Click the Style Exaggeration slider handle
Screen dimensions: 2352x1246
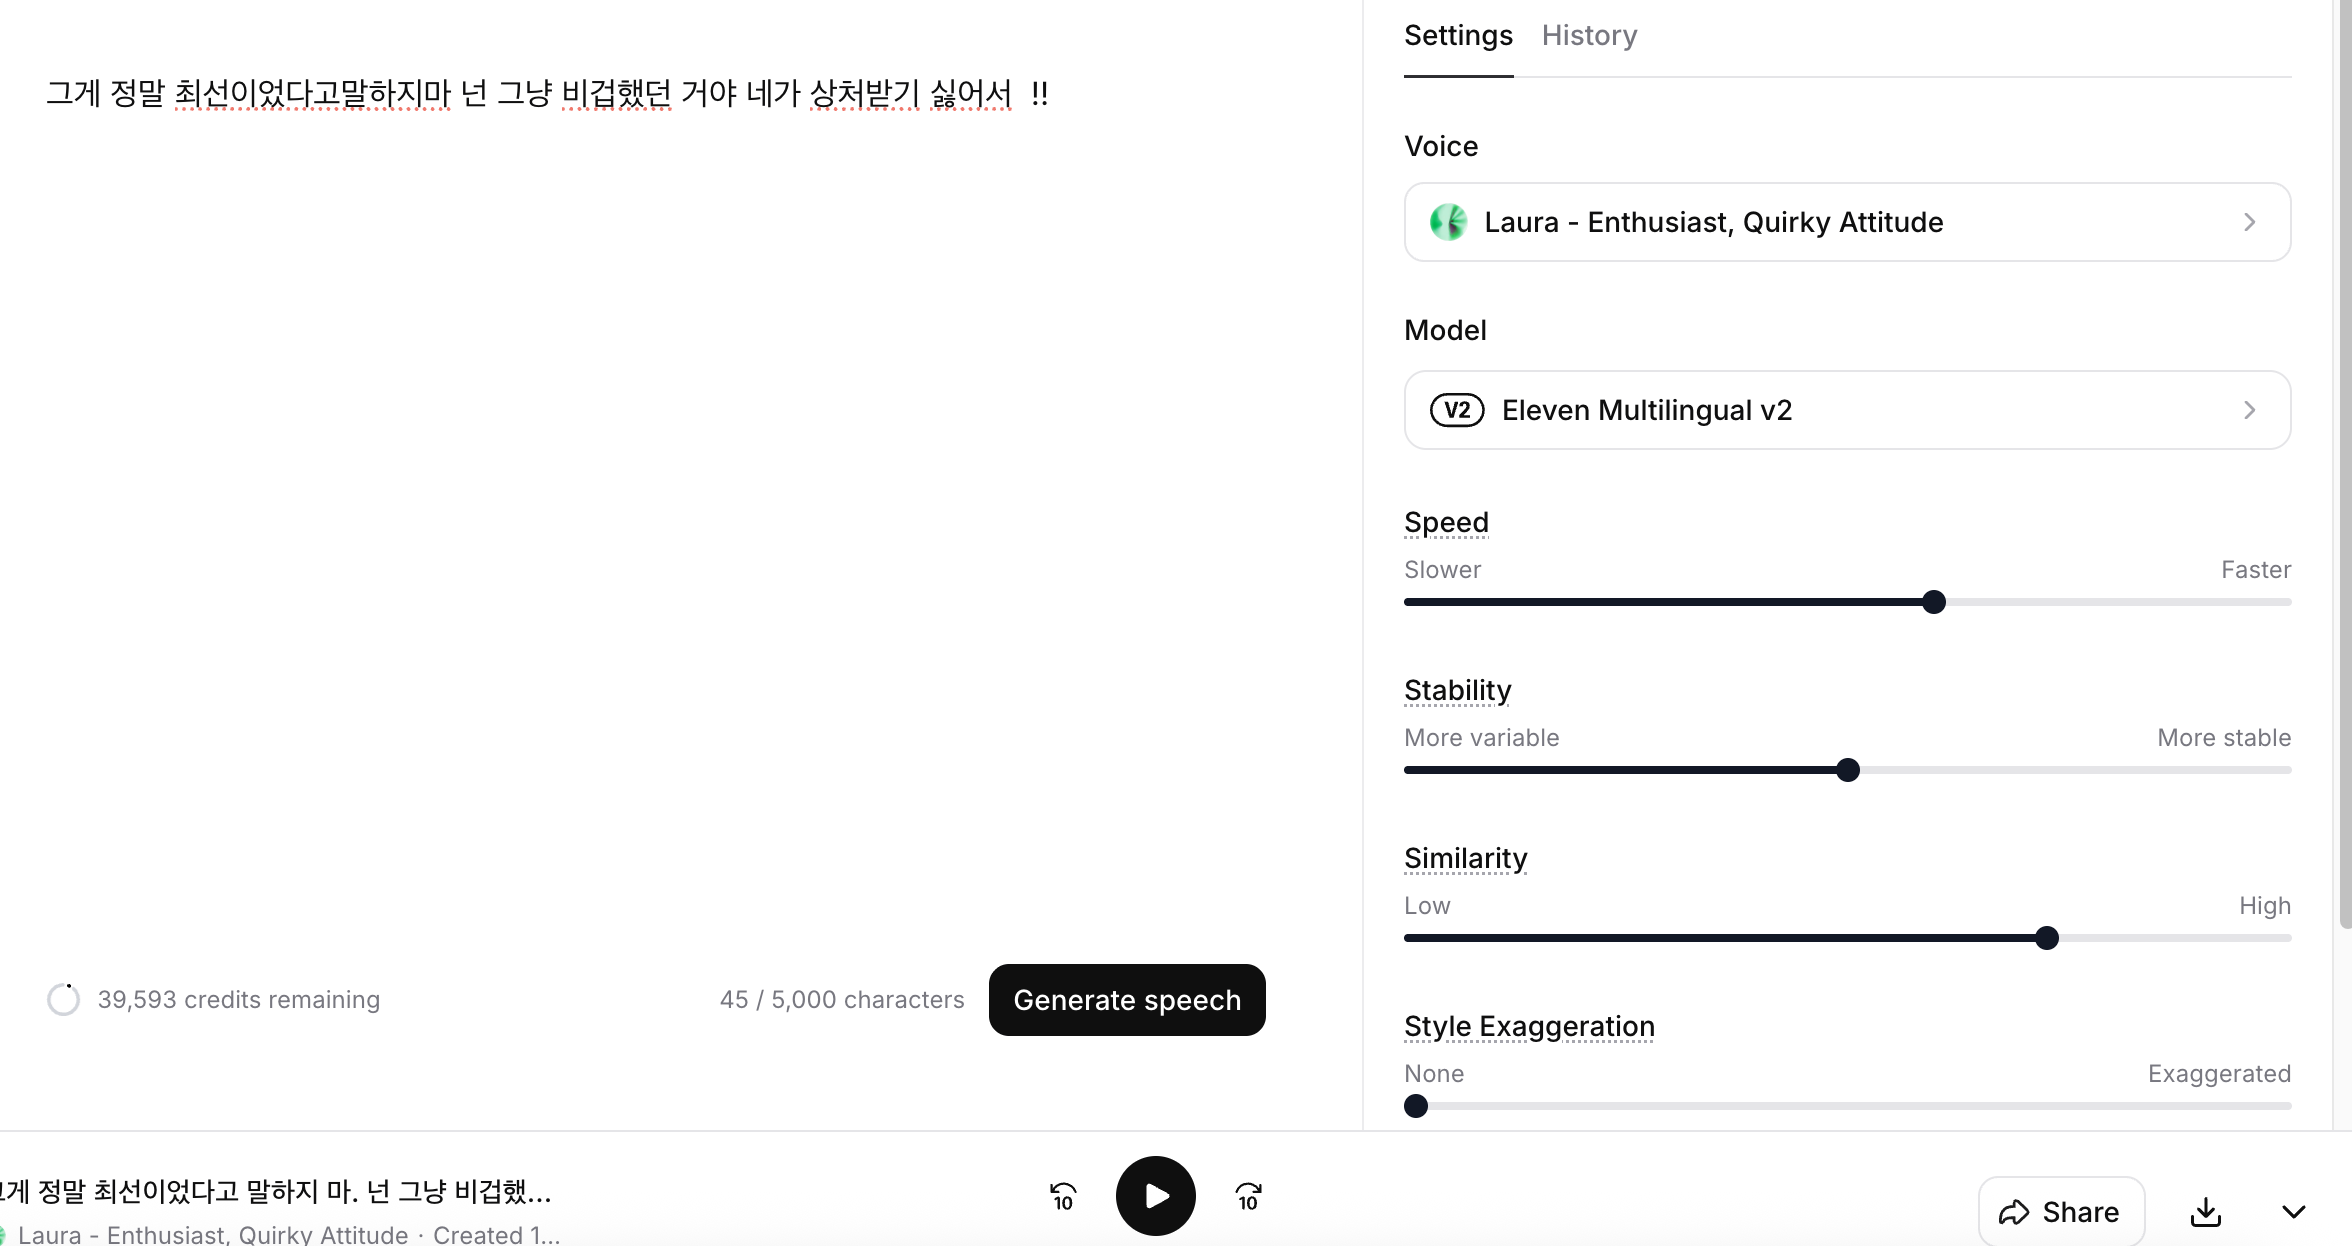coord(1416,1106)
